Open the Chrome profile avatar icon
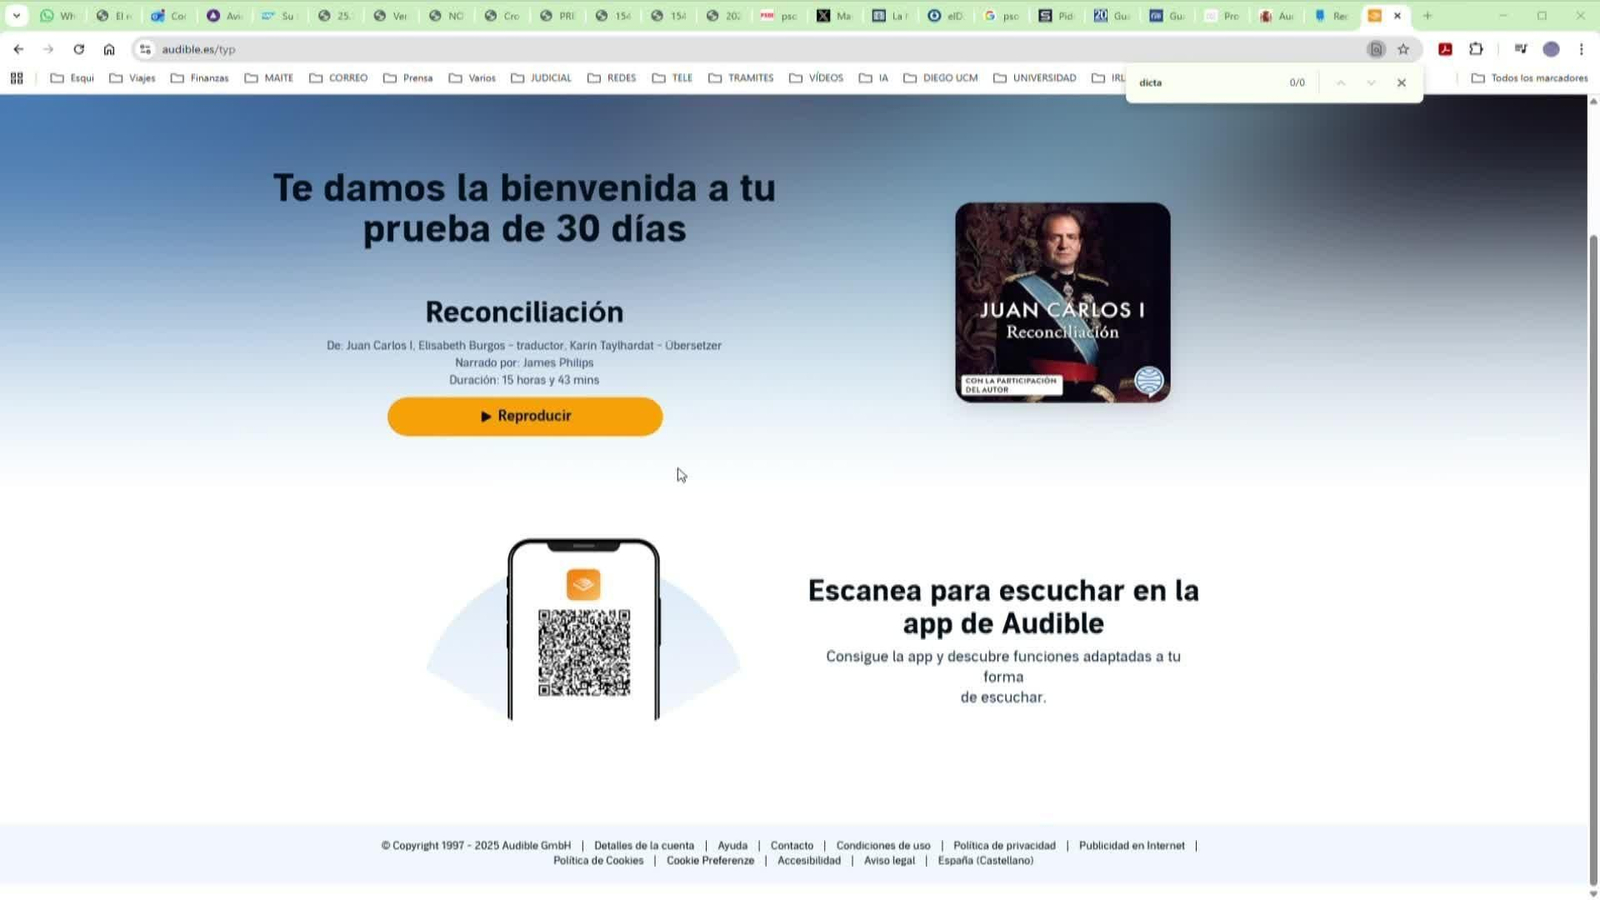Viewport: 1600px width, 900px height. point(1552,48)
